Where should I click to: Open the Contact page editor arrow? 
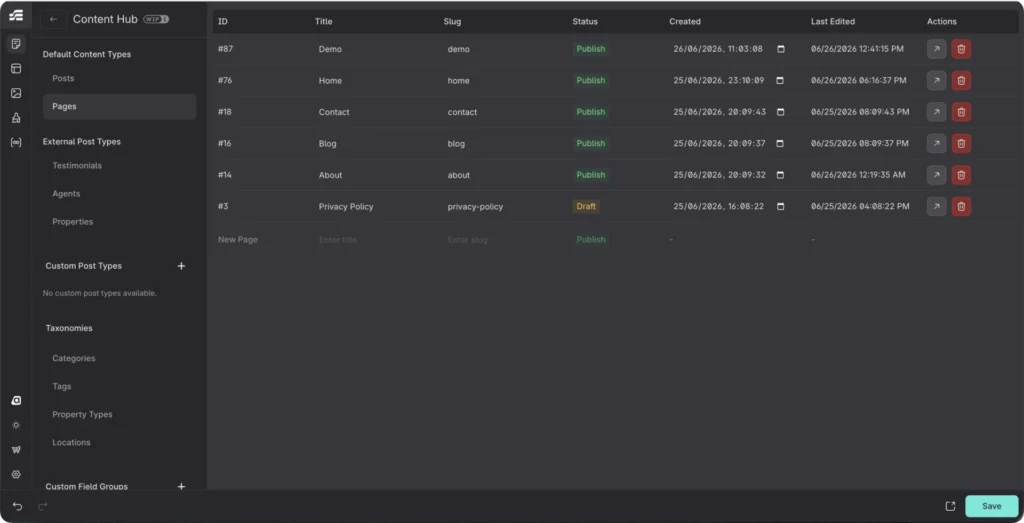coord(936,112)
